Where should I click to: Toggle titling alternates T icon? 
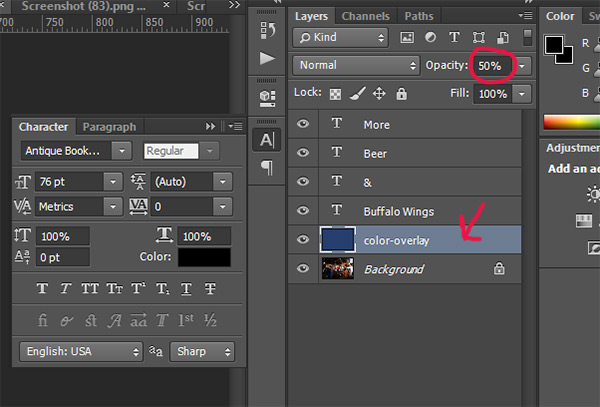coord(162,320)
